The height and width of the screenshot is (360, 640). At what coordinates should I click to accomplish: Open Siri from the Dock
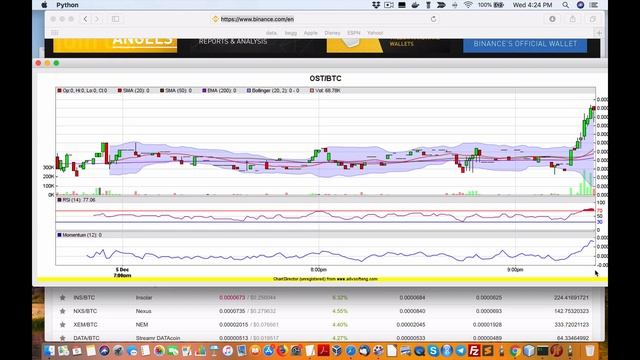(104, 351)
